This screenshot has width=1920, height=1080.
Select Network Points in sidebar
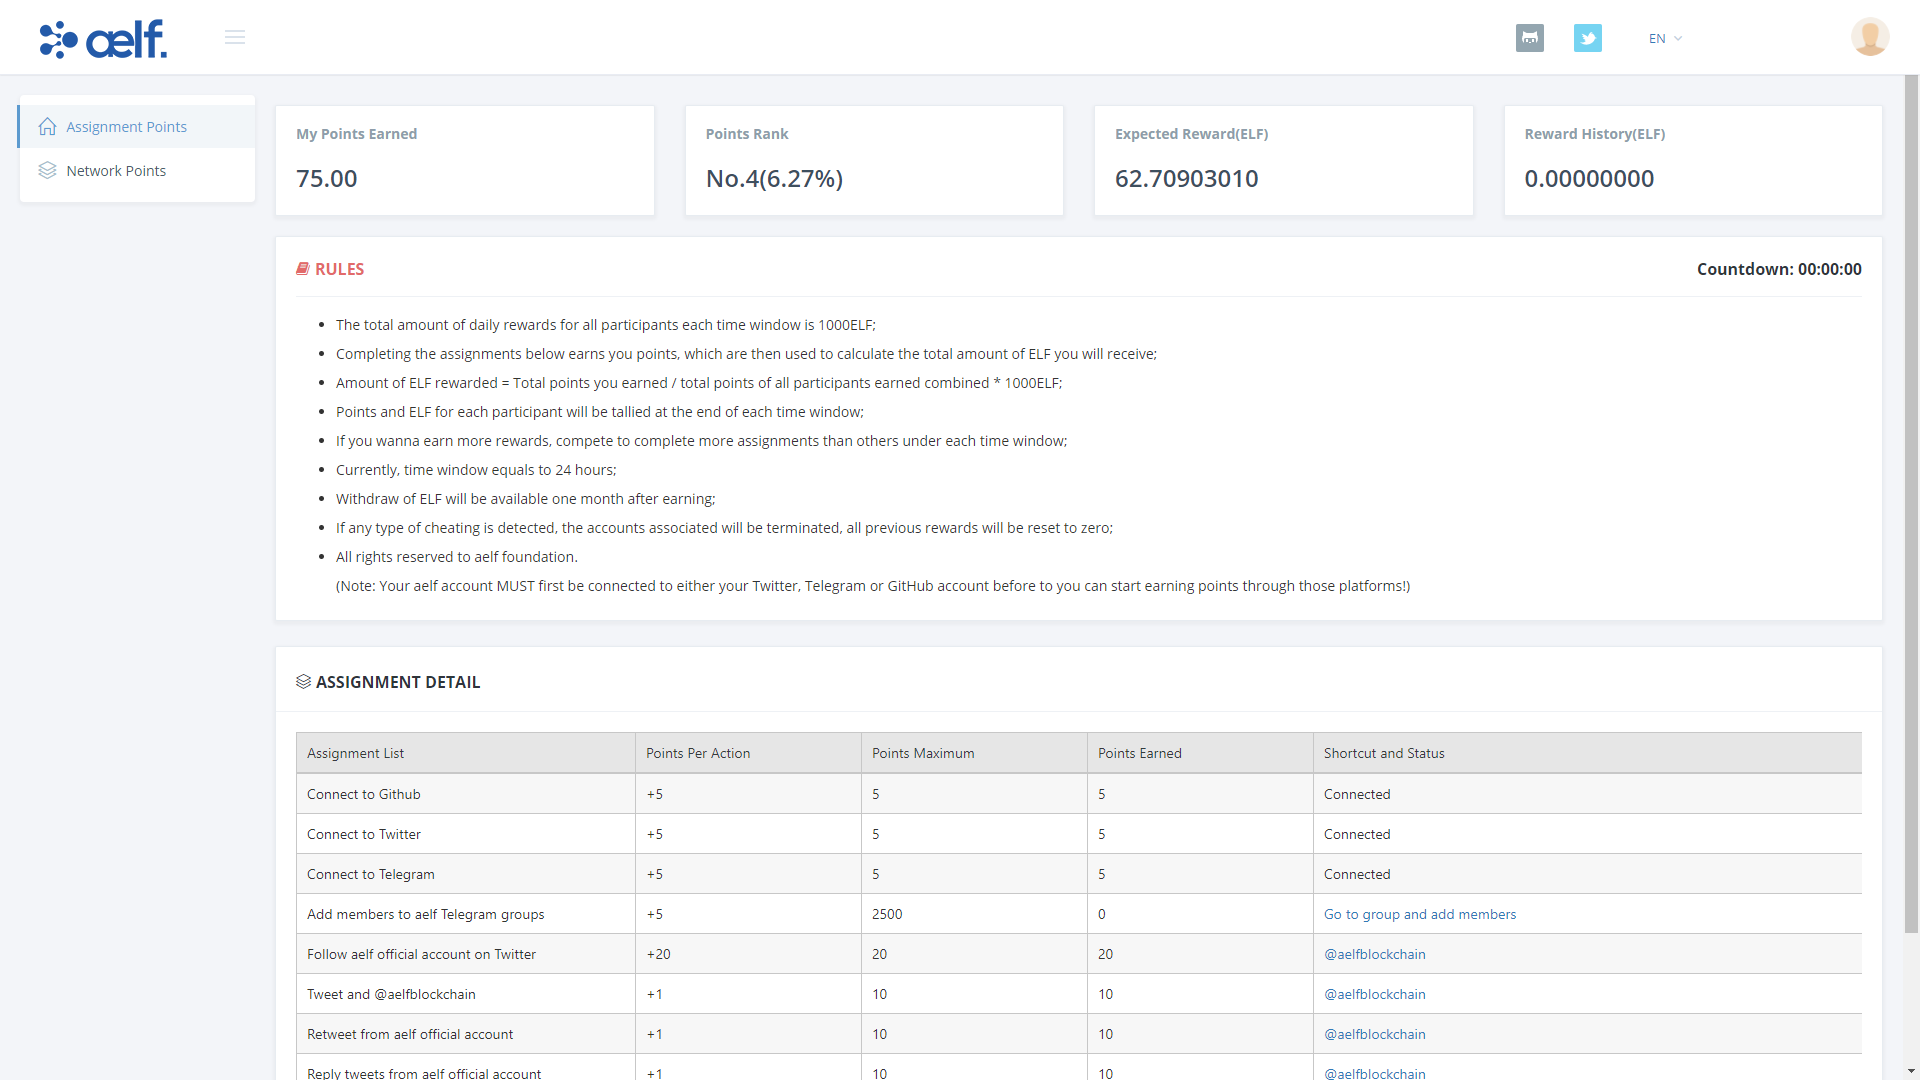pos(137,170)
